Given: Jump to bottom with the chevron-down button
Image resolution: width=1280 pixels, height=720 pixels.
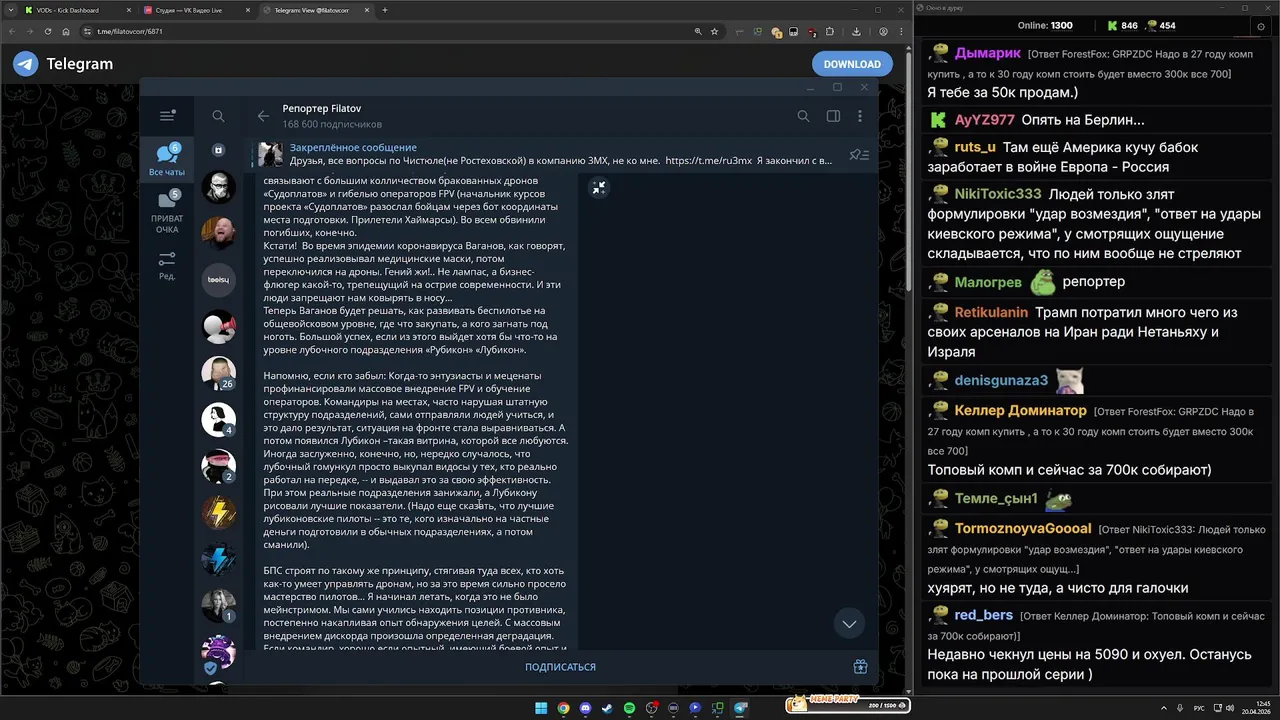Looking at the screenshot, I should pyautogui.click(x=849, y=623).
